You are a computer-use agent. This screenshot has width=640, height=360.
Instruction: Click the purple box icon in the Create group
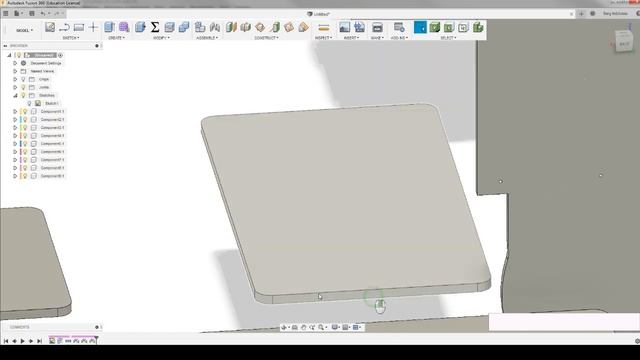124,27
